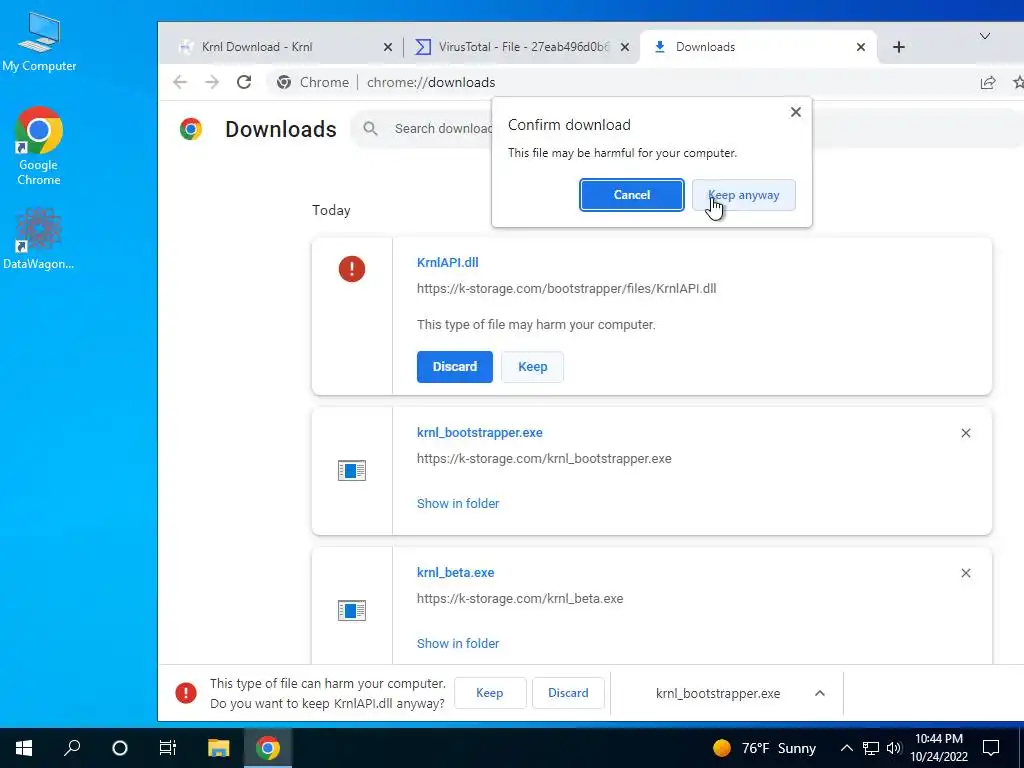Screen dimensions: 1024x768
Task: Open volume control tray icon
Action: pyautogui.click(x=894, y=748)
